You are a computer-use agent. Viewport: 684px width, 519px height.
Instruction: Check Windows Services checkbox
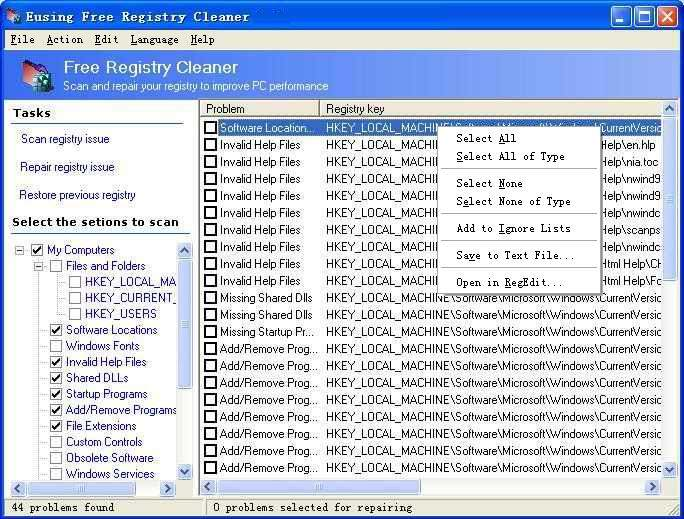[56, 474]
